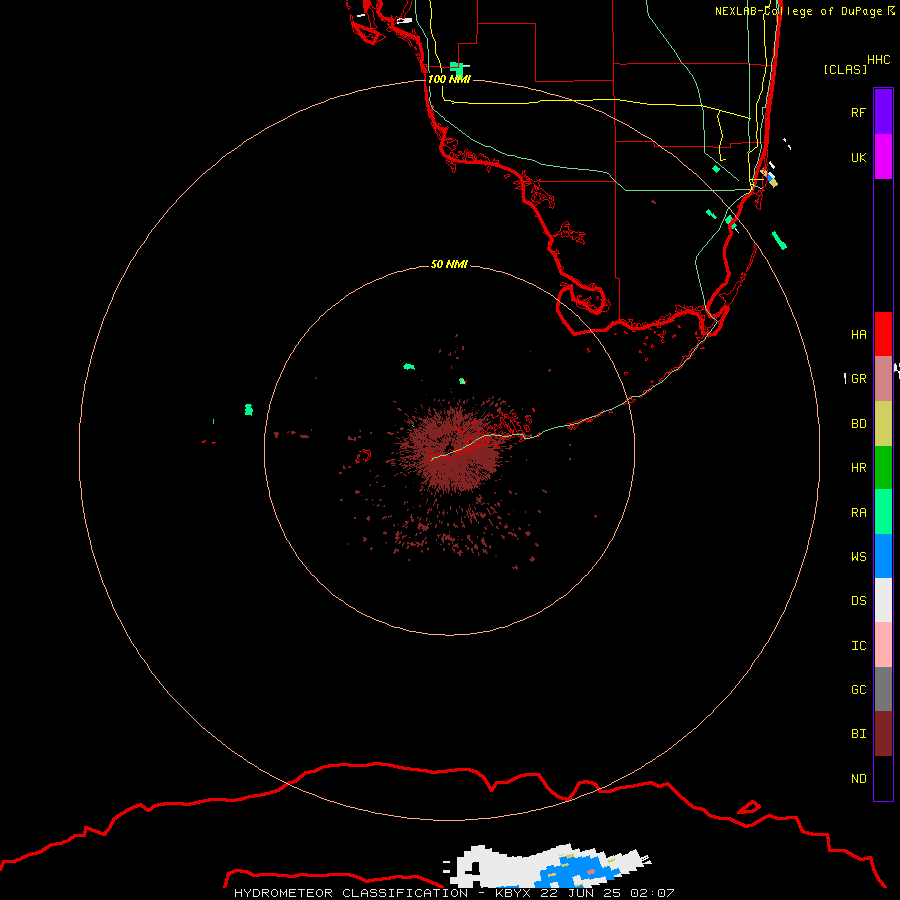The height and width of the screenshot is (900, 900).
Task: Click the RA legend label
Action: pyautogui.click(x=859, y=513)
